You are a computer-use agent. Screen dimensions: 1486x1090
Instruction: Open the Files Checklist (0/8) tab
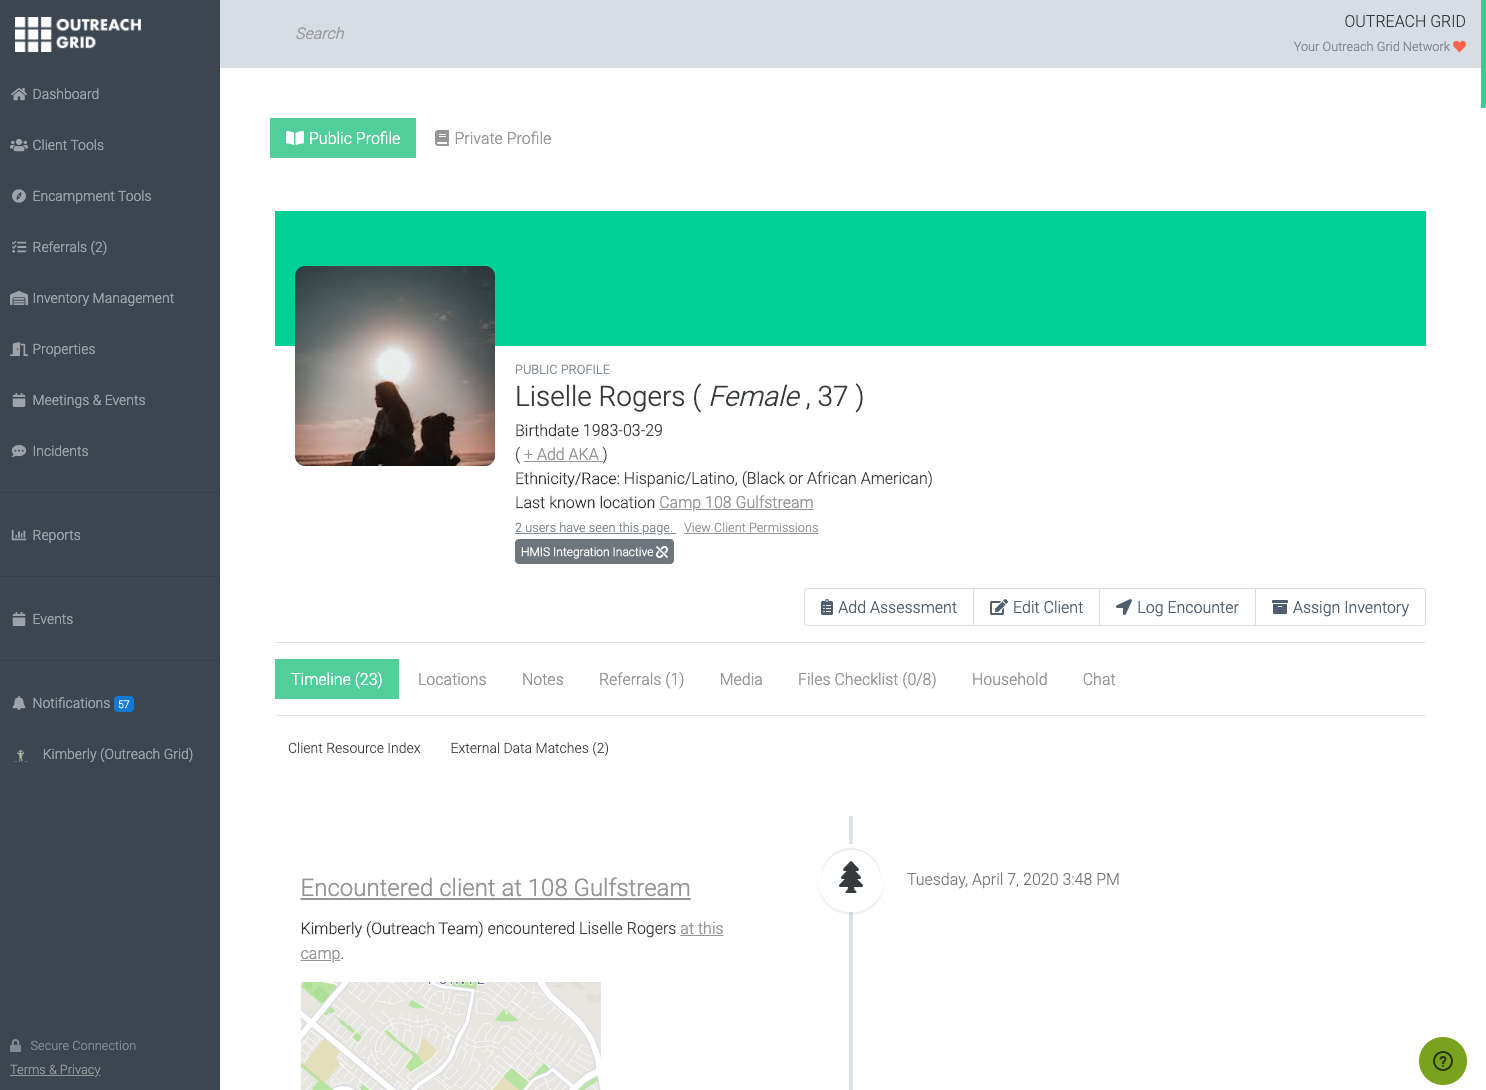tap(866, 679)
